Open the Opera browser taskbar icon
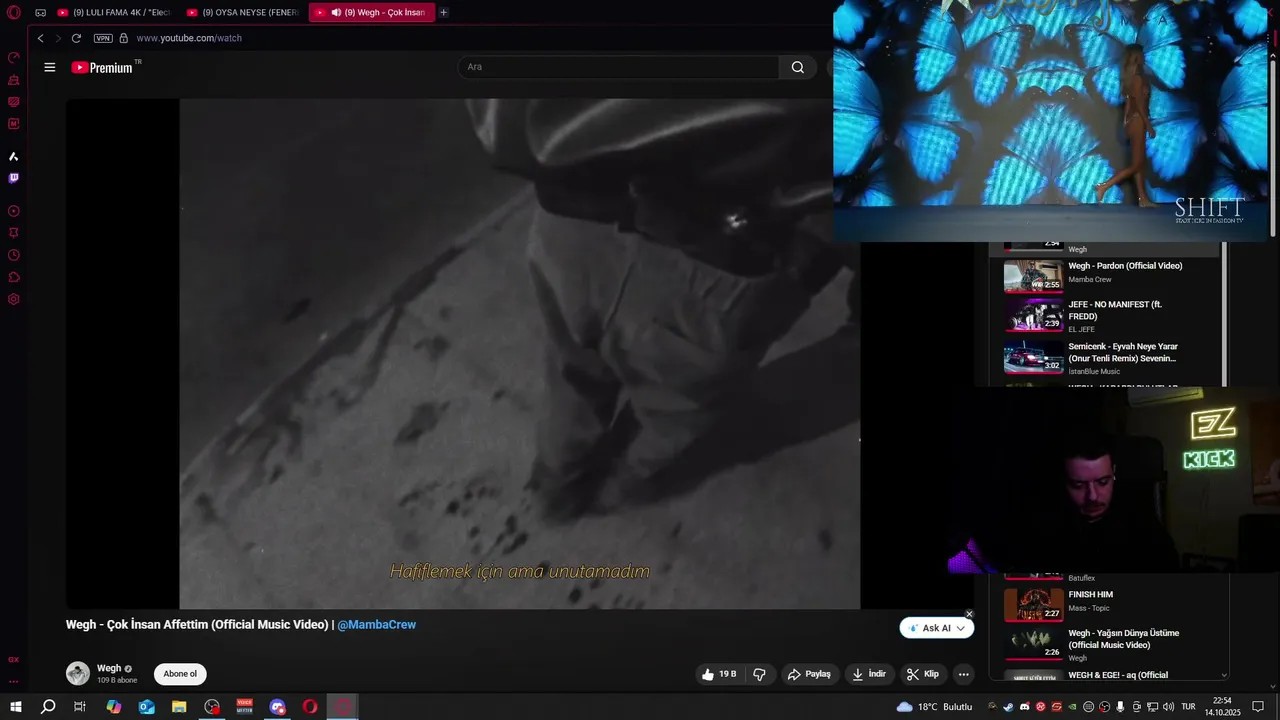1280x720 pixels. pos(310,707)
